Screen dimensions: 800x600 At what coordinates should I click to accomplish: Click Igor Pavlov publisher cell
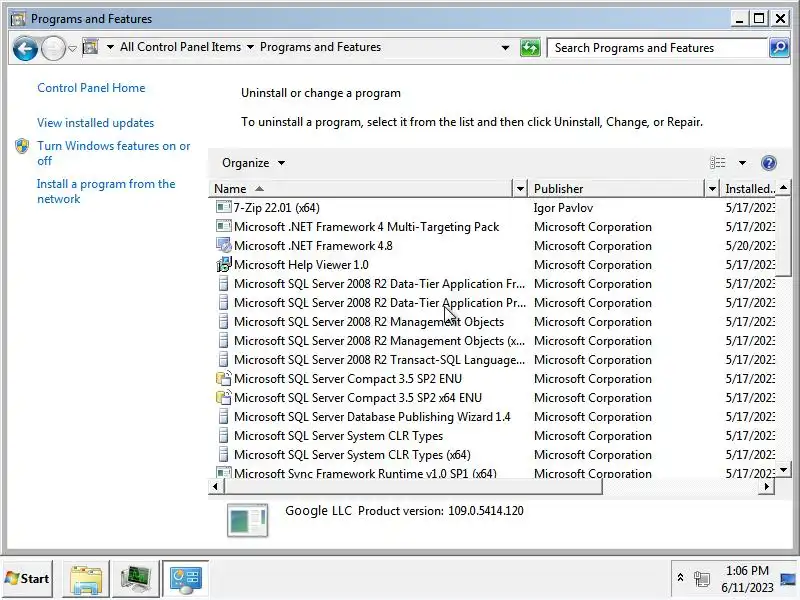coord(563,208)
